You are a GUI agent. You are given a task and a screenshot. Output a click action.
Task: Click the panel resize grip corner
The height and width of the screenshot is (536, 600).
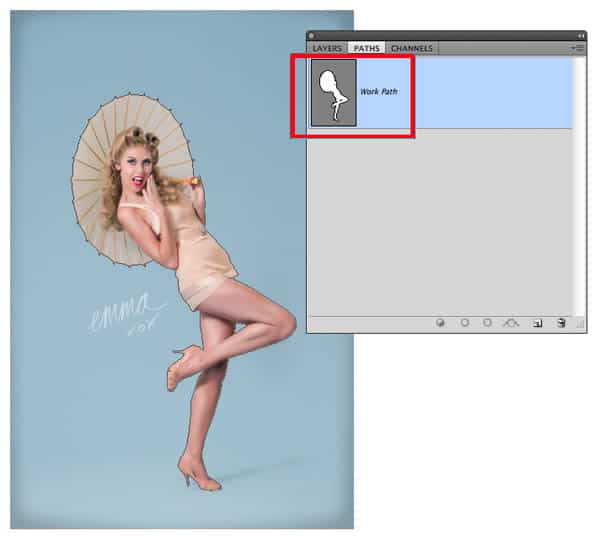coord(580,325)
